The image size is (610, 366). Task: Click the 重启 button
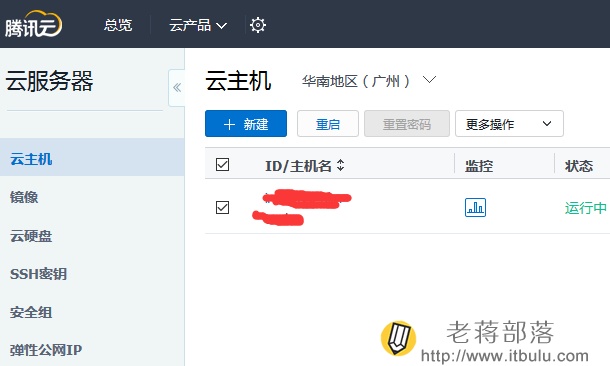328,124
